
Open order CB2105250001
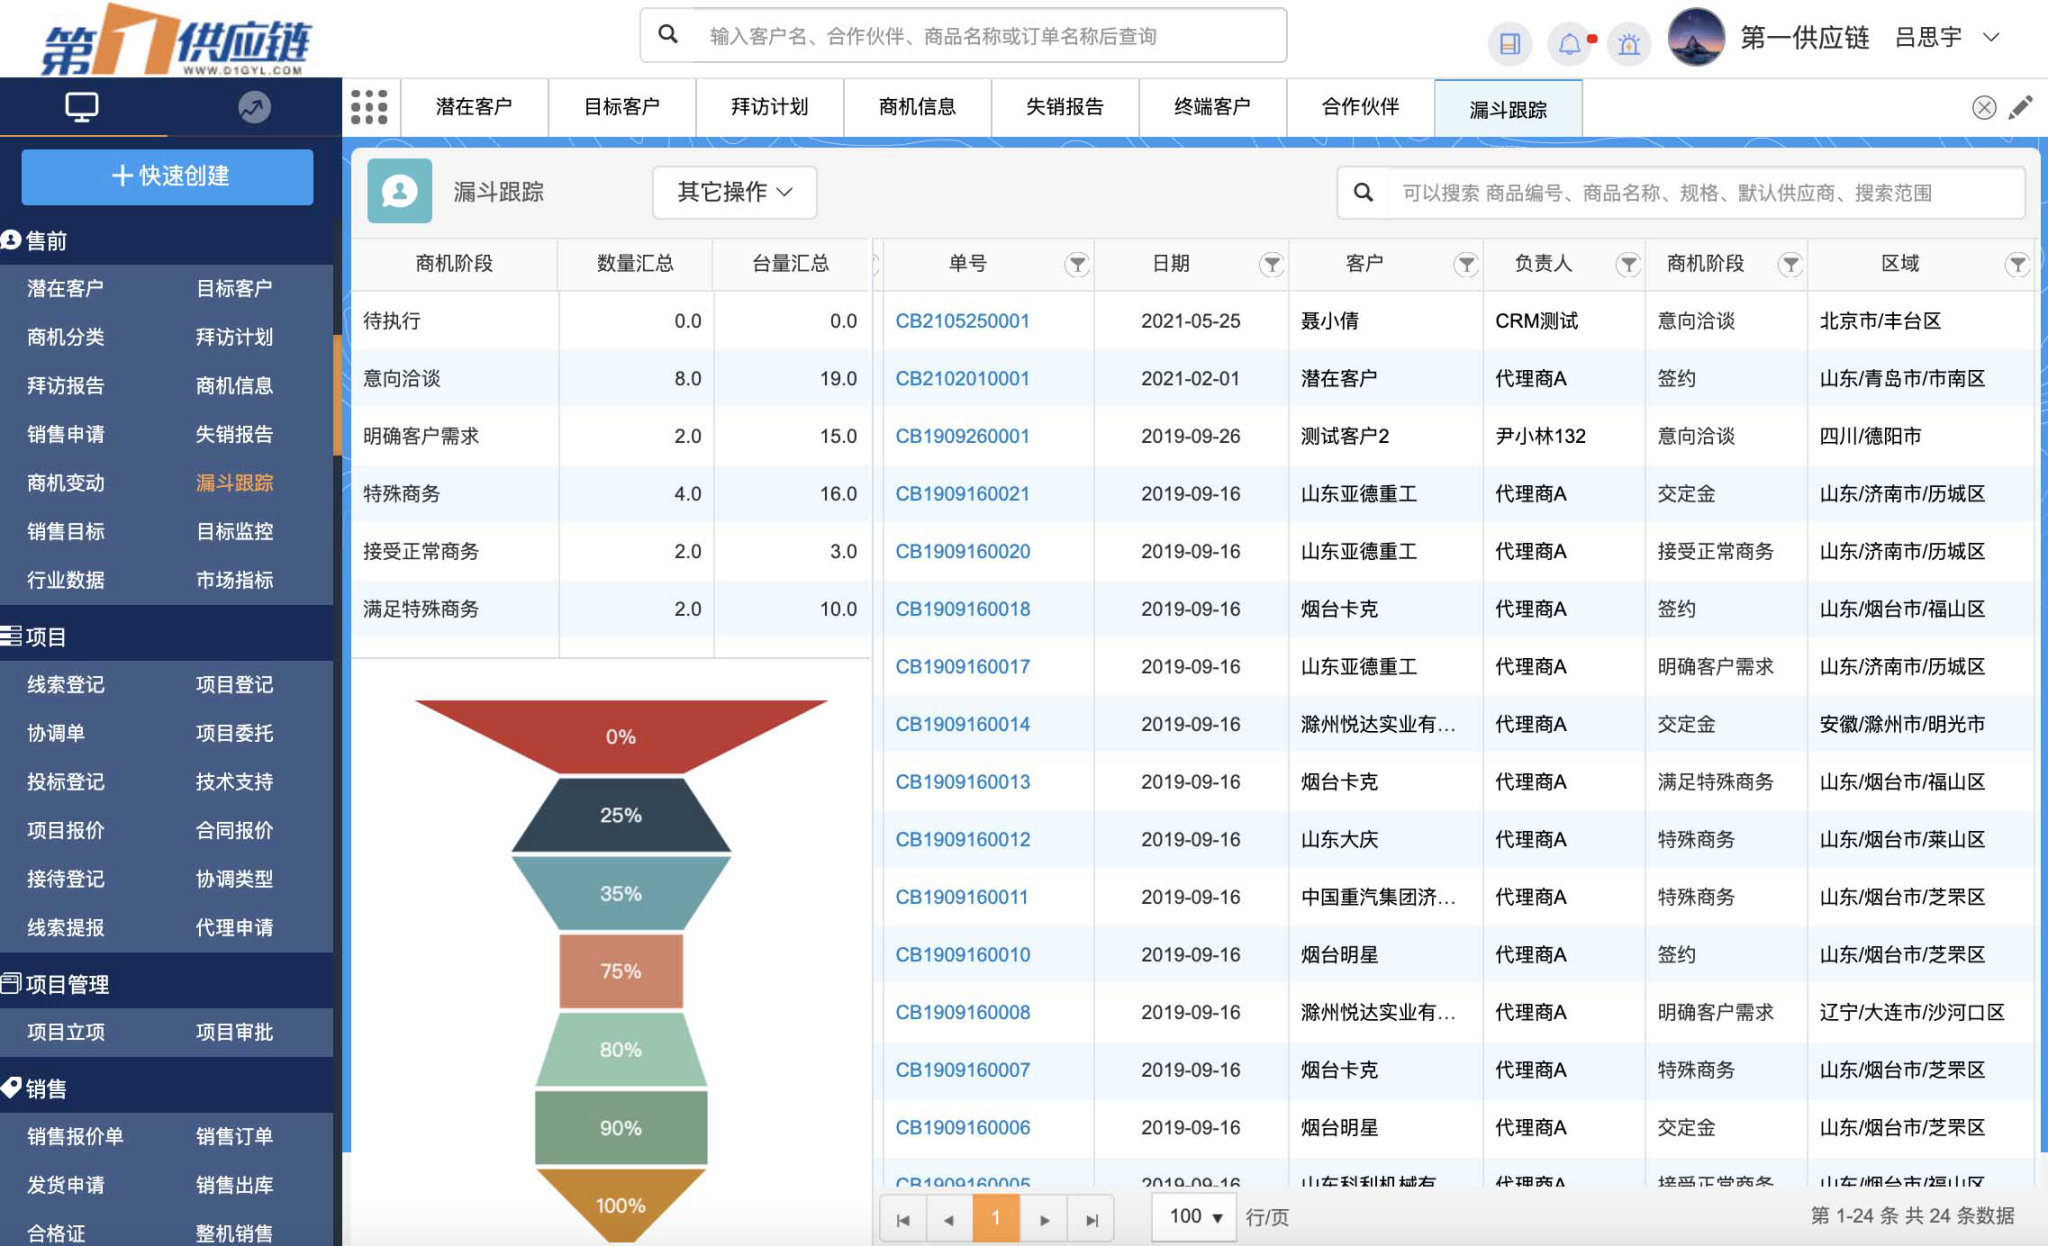(962, 321)
